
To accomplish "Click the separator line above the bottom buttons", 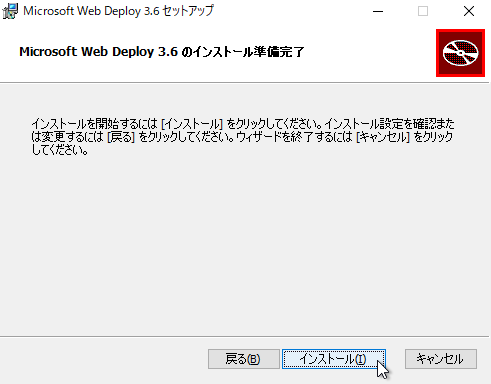I will 245,336.
